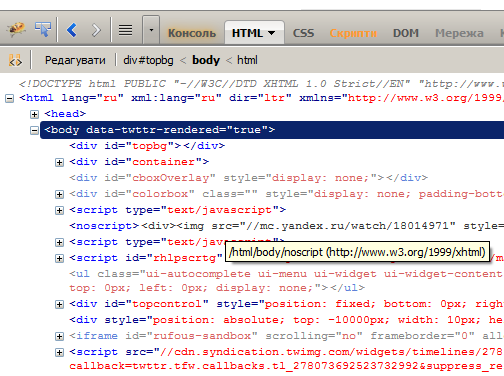Activate the element inspector pointer icon

pos(43,29)
